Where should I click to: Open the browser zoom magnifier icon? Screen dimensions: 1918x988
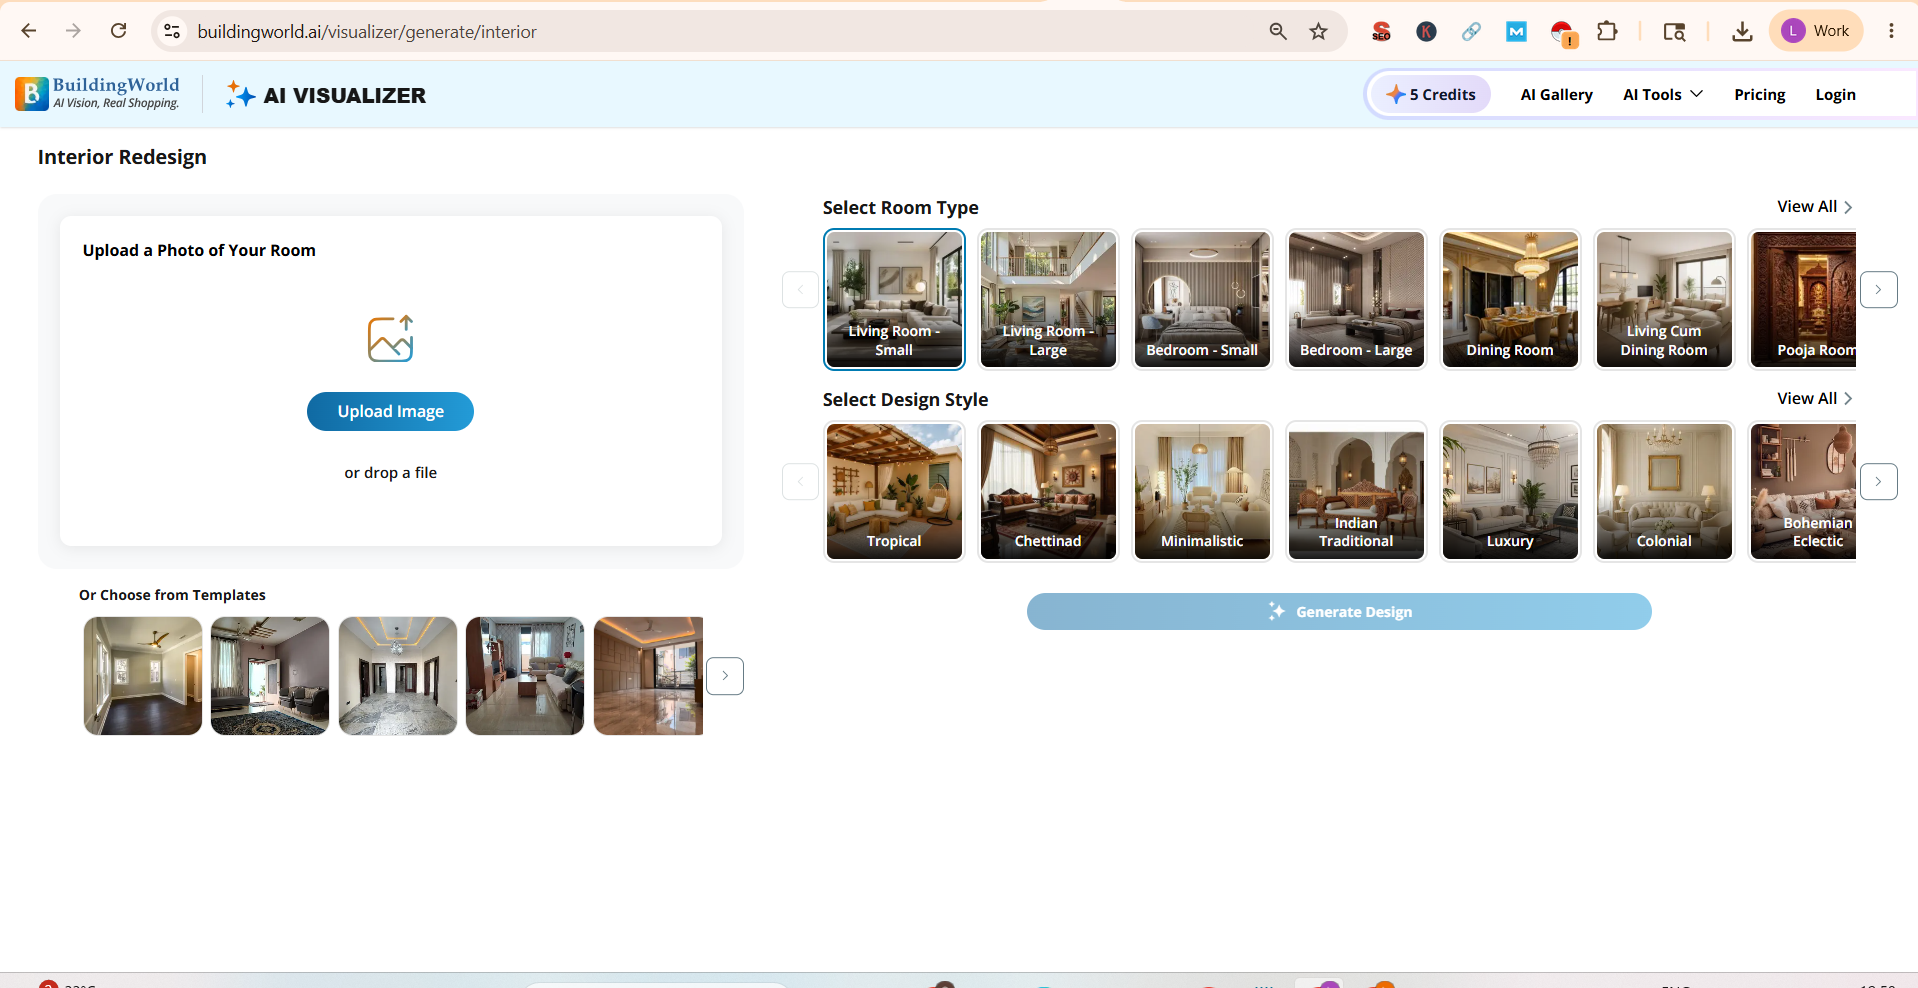(1278, 31)
